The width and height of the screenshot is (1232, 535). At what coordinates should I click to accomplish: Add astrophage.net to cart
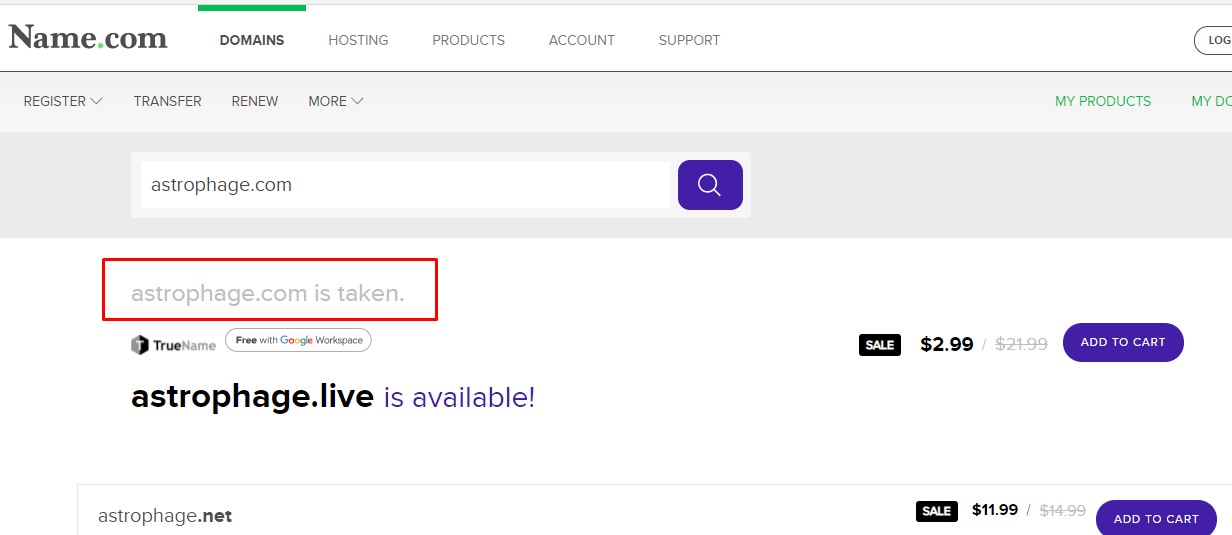(1155, 518)
